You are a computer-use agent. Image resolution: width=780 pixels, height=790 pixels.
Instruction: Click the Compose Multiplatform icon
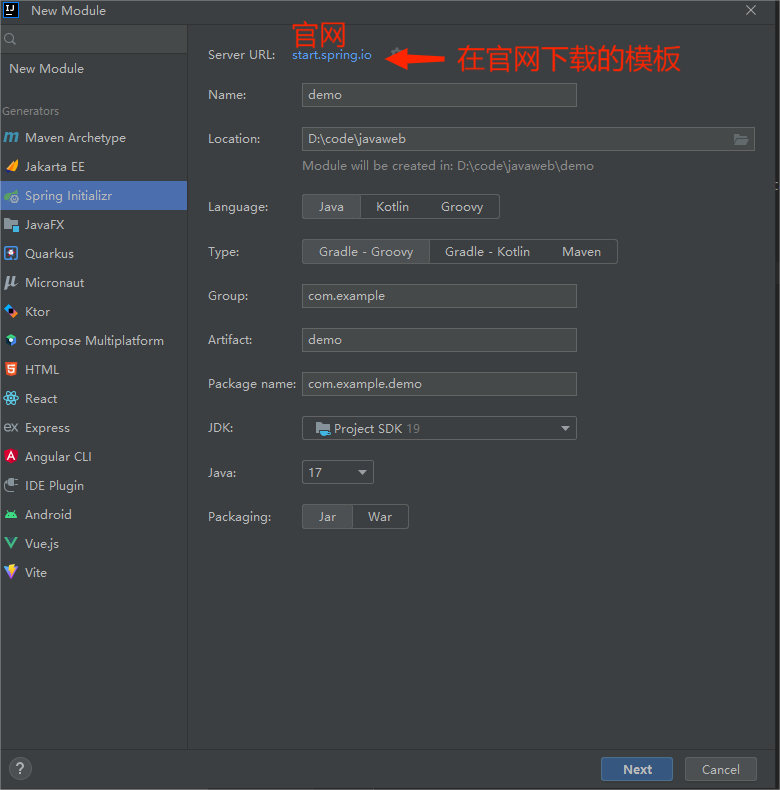(11, 340)
